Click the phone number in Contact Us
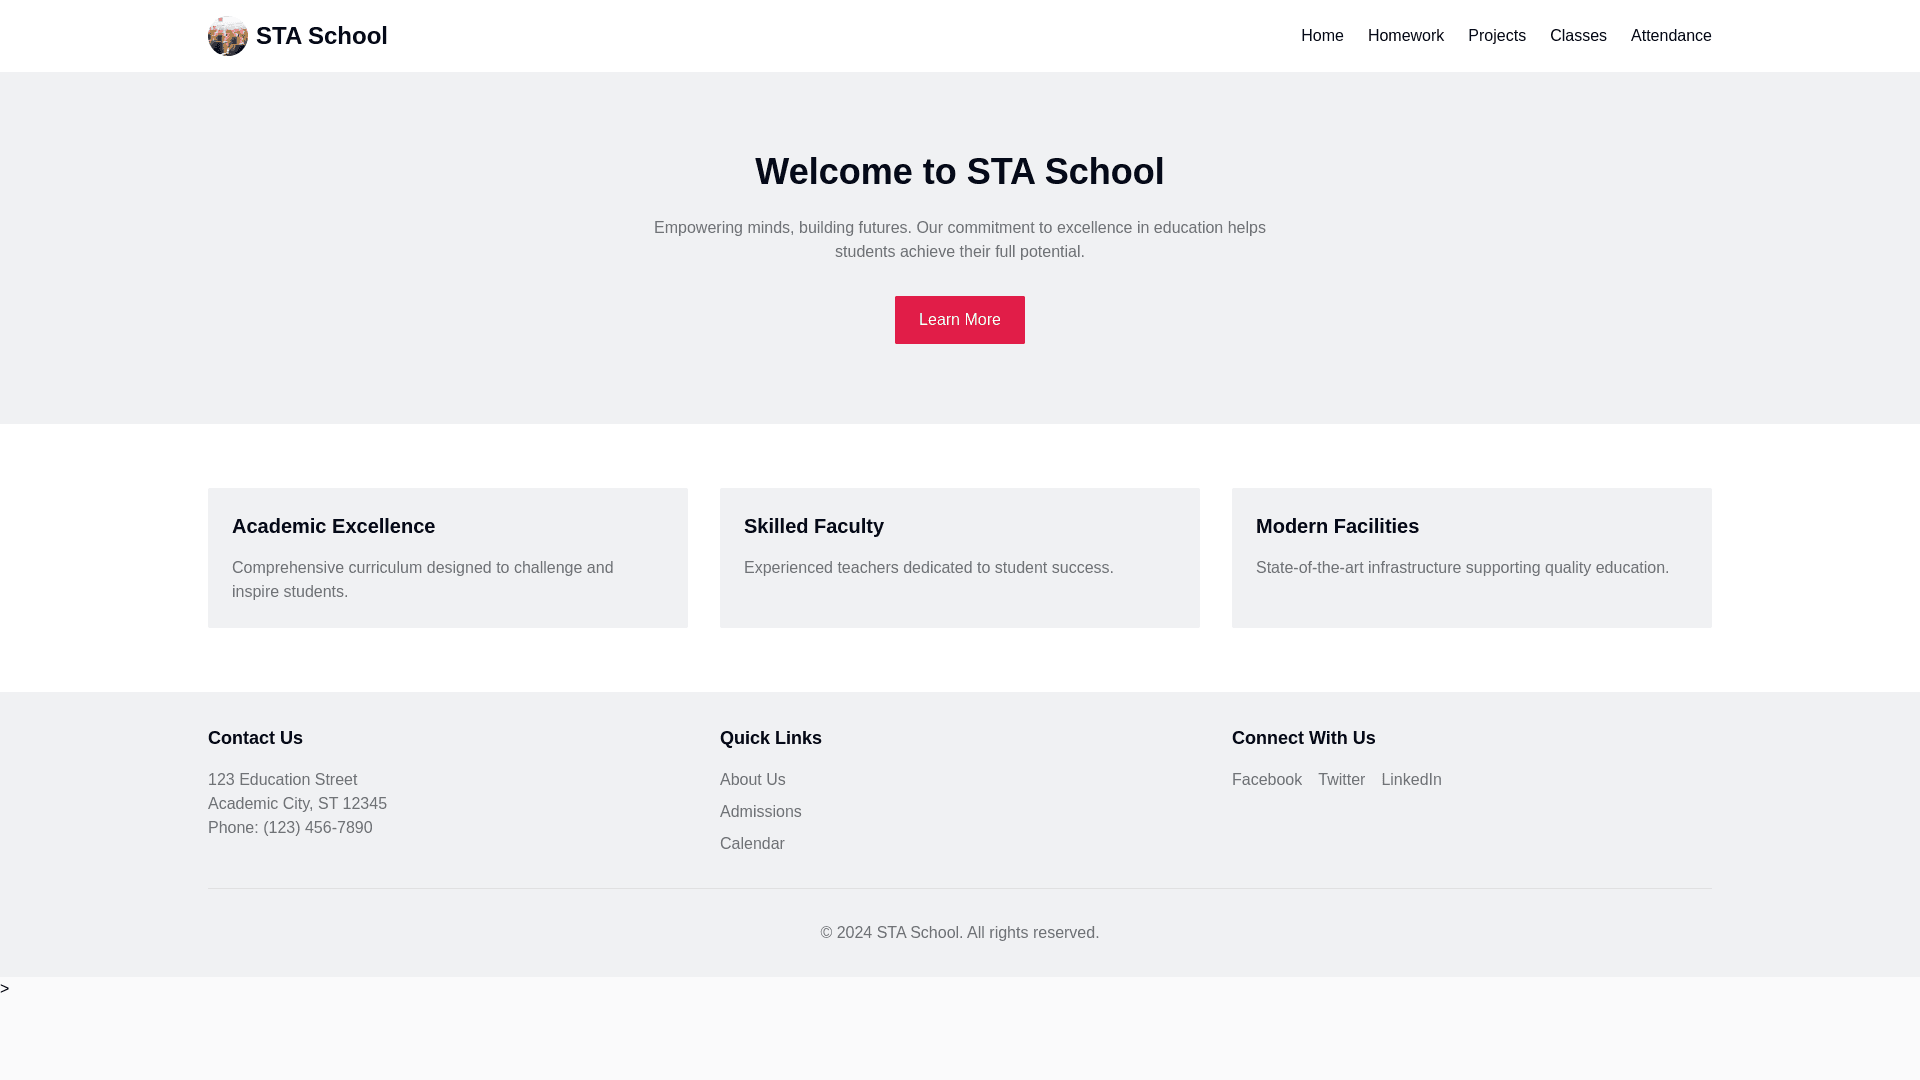This screenshot has width=1920, height=1080. 317,827
